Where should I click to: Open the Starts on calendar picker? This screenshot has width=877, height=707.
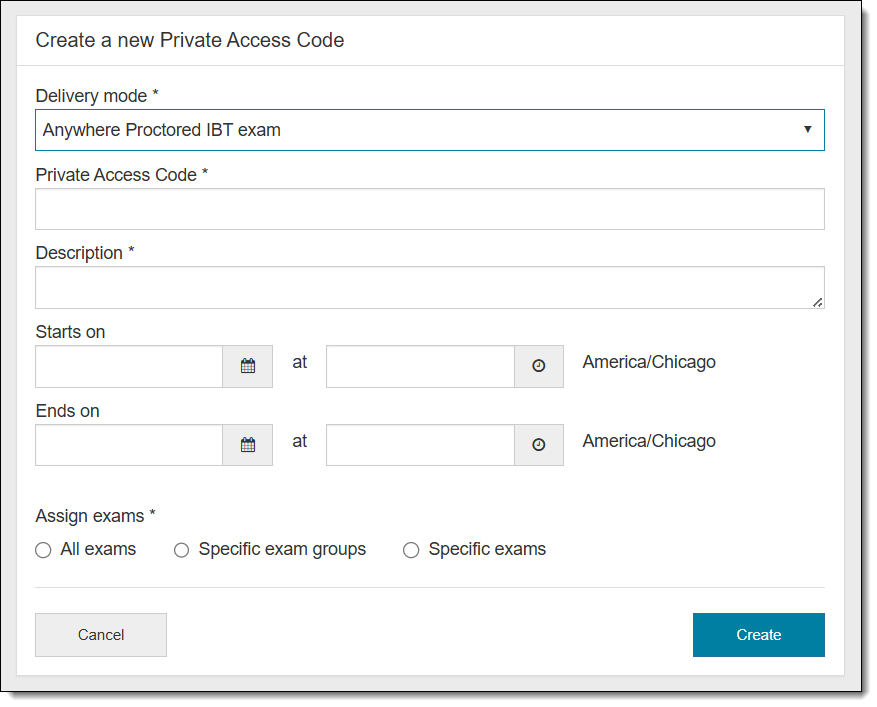pyautogui.click(x=246, y=366)
